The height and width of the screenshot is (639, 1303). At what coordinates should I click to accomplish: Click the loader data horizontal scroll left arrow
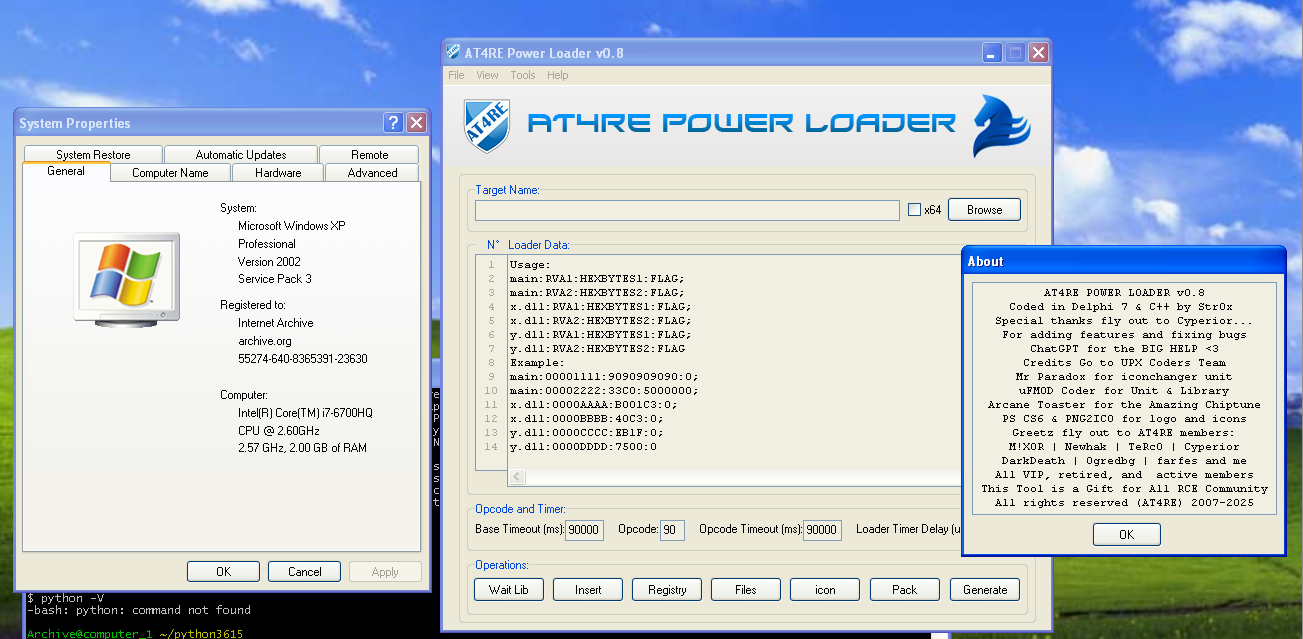(x=518, y=477)
